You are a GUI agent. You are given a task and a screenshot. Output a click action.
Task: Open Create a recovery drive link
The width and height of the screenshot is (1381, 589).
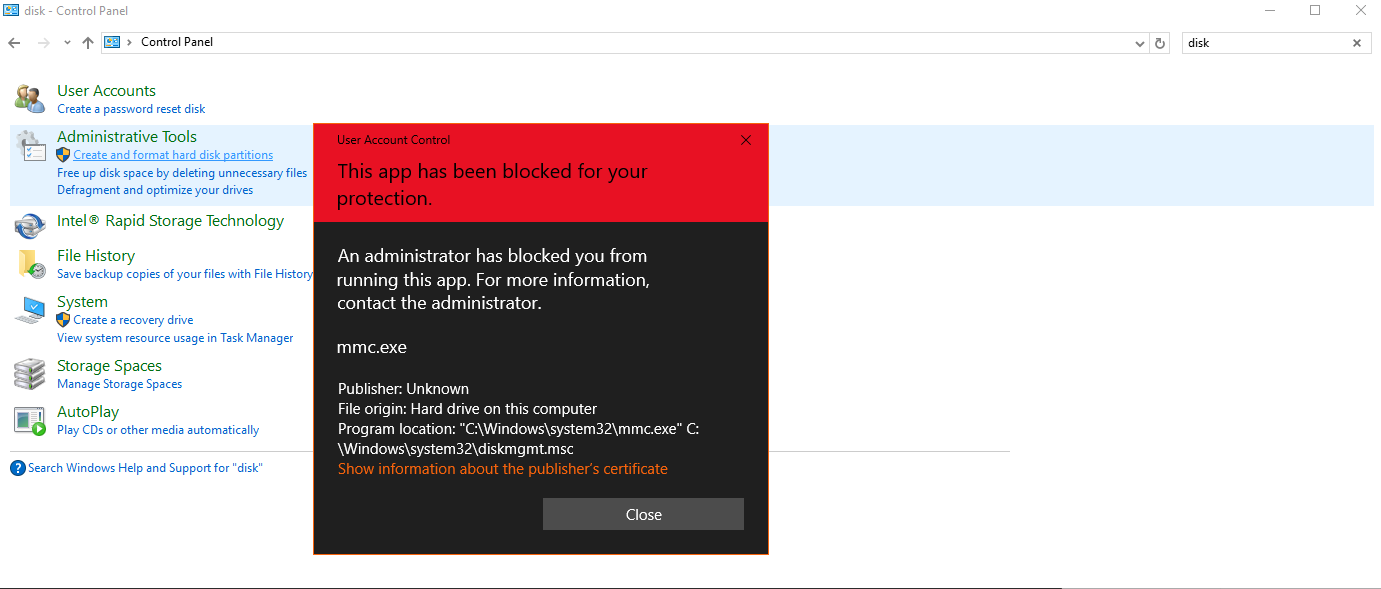133,320
